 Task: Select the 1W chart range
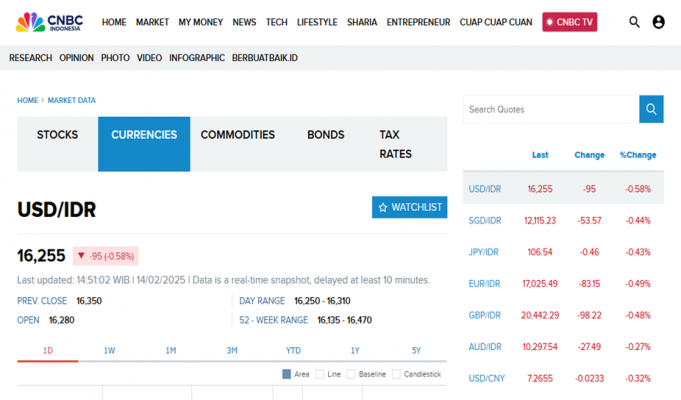click(x=109, y=350)
